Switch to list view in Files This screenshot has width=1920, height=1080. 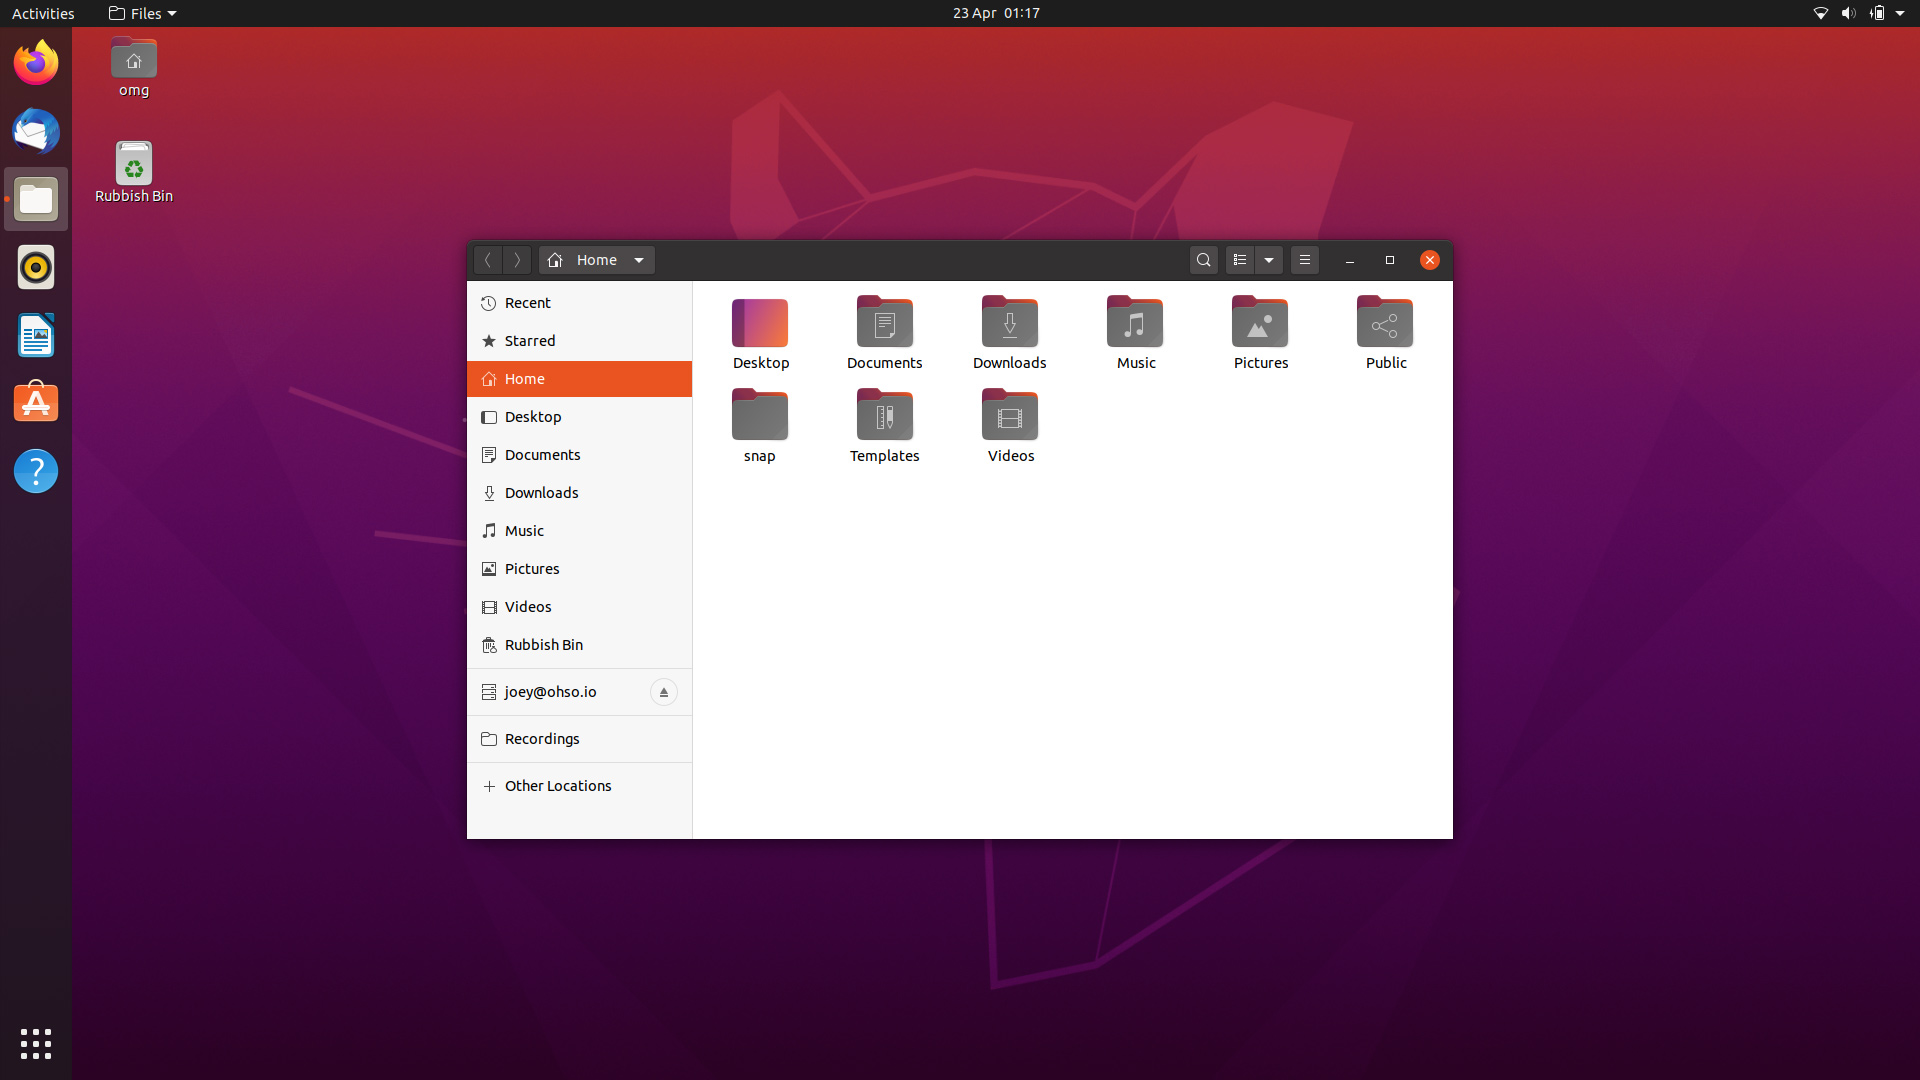coord(1239,260)
